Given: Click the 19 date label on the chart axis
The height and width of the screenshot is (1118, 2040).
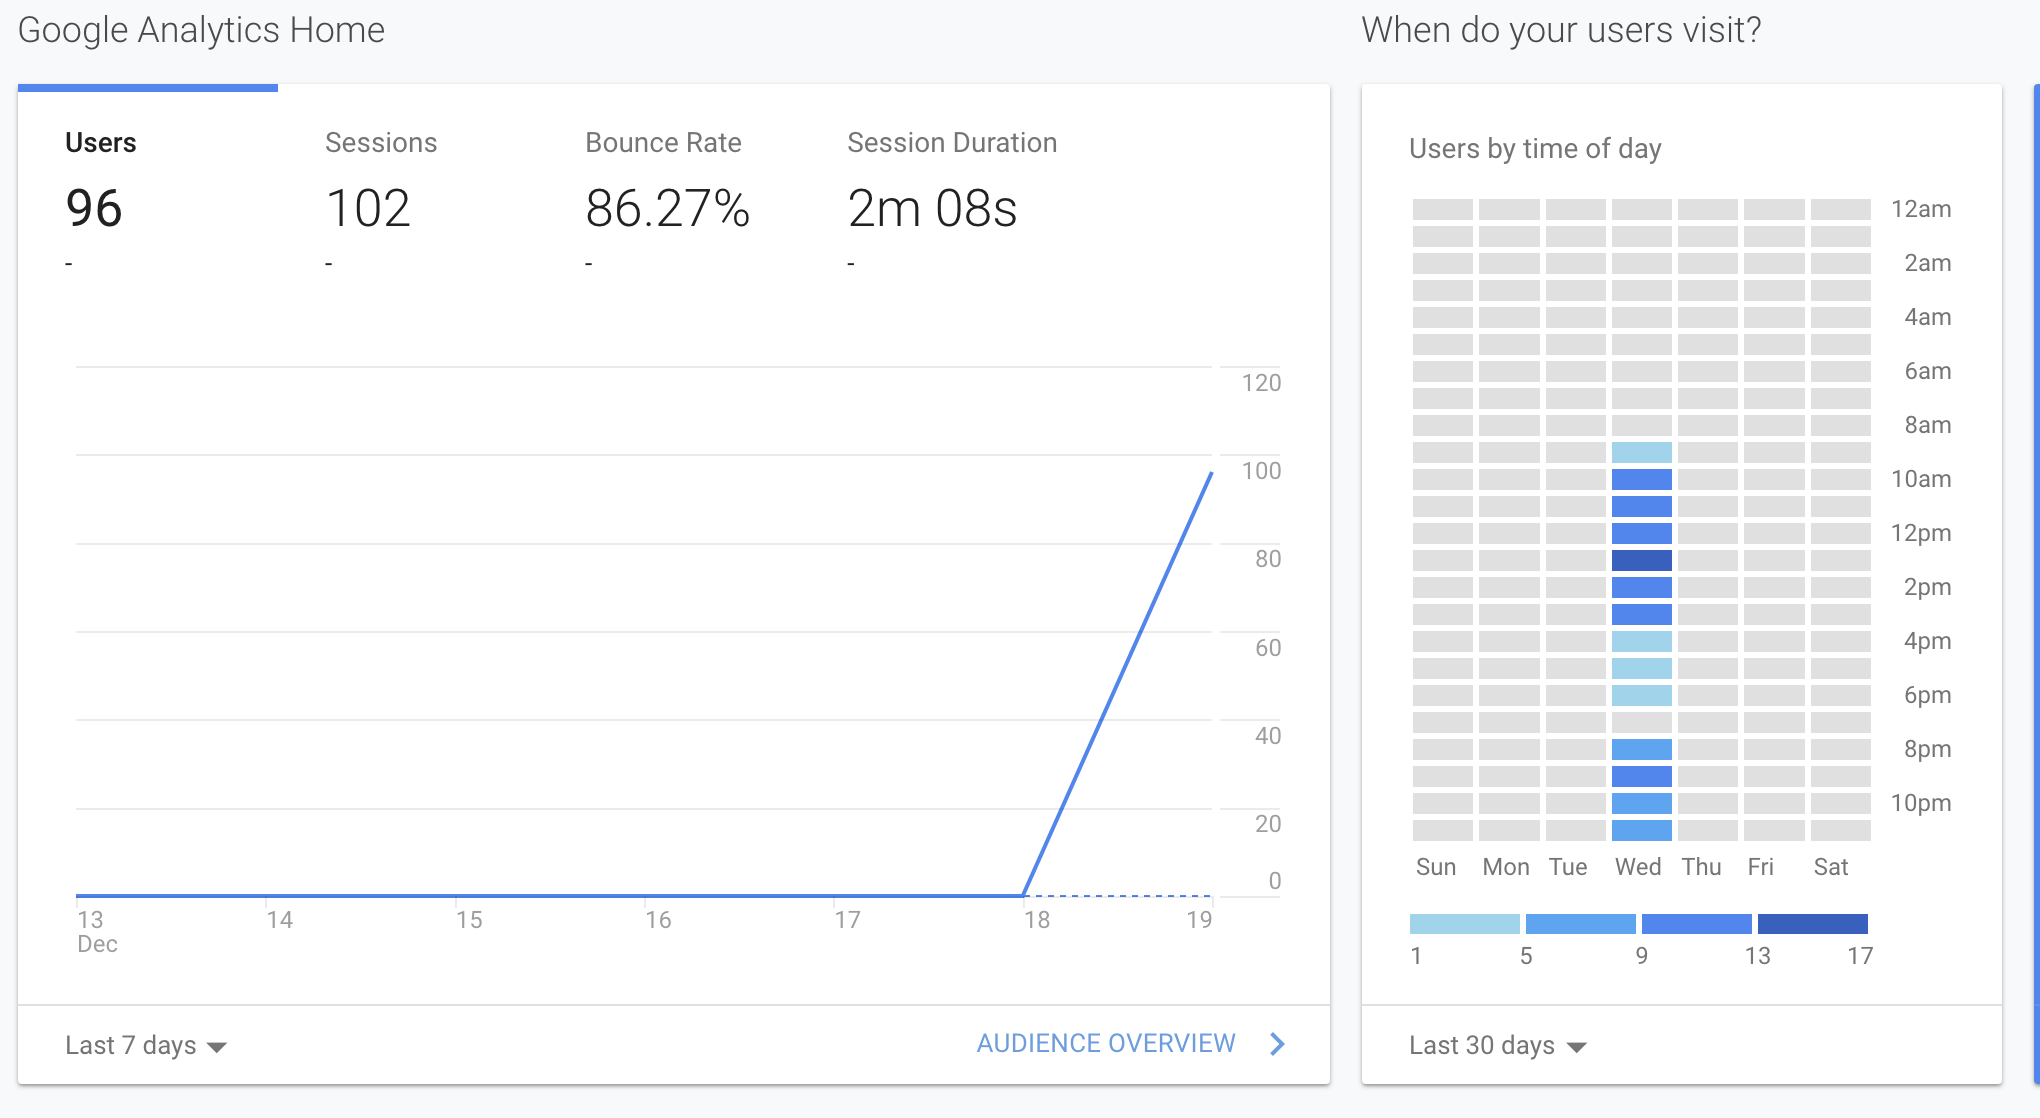Looking at the screenshot, I should point(1199,920).
